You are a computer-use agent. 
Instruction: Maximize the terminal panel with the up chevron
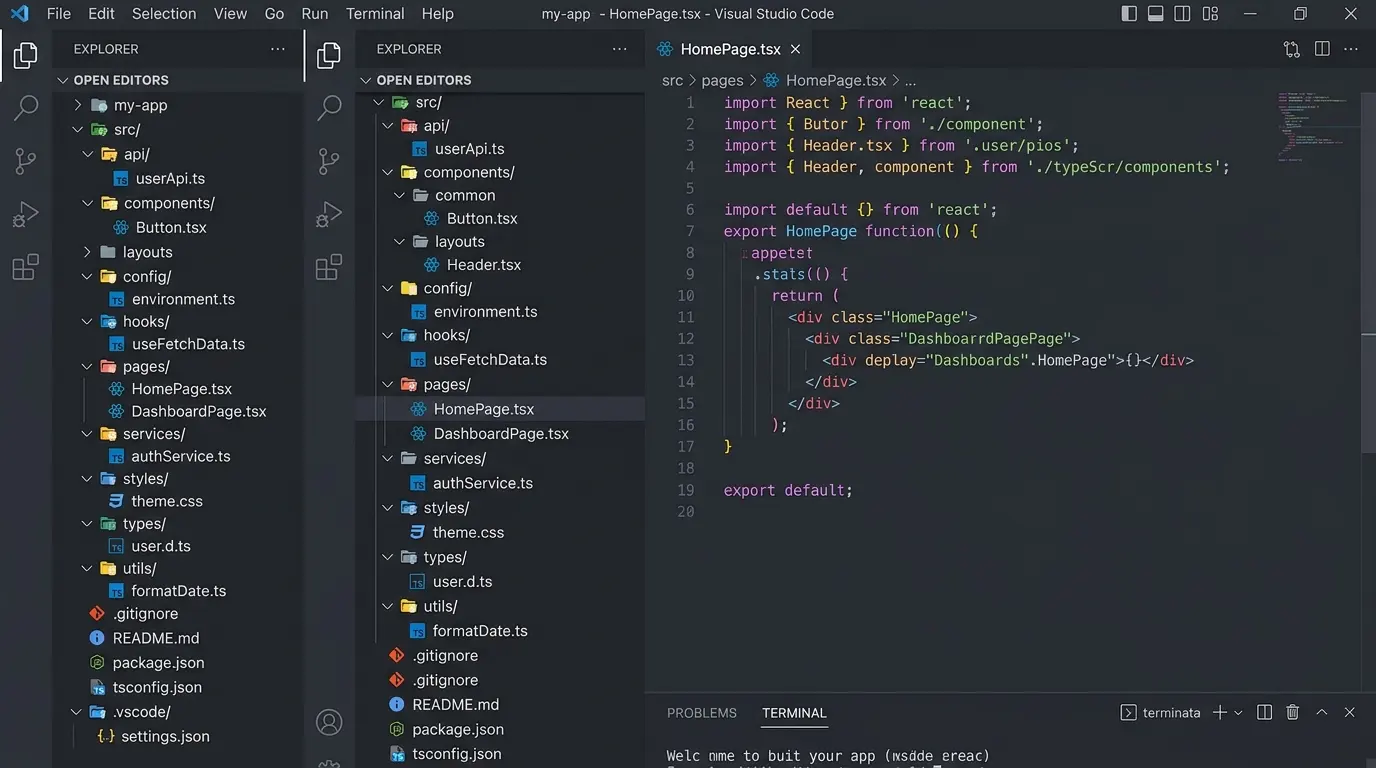point(1321,712)
